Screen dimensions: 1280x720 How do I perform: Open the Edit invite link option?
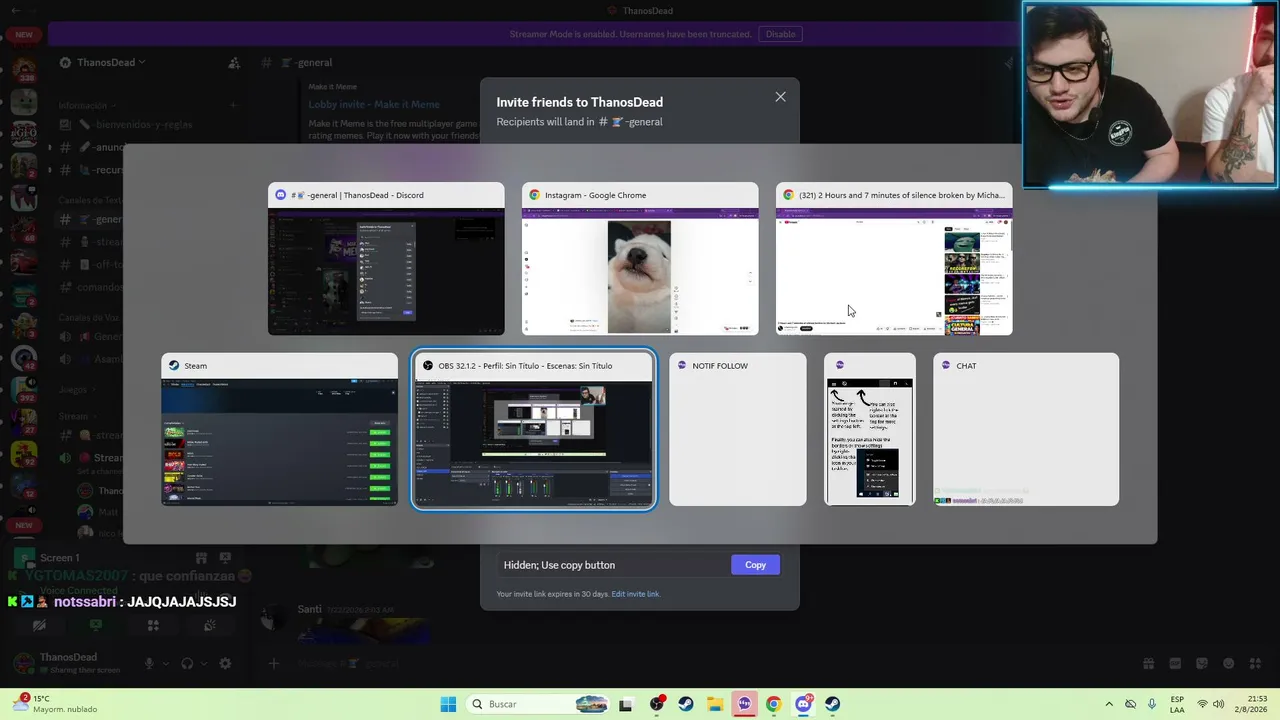tap(635, 594)
